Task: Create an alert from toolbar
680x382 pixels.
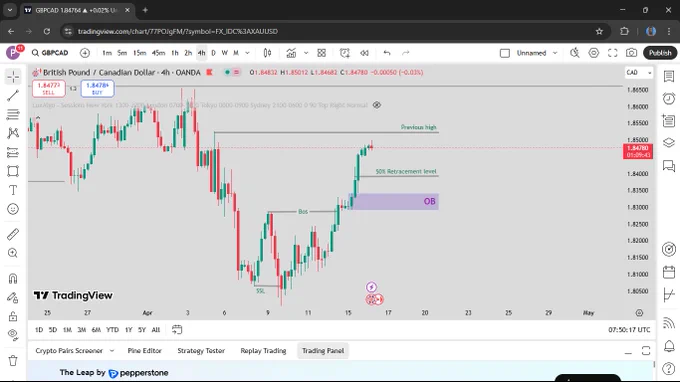Action: [345, 53]
